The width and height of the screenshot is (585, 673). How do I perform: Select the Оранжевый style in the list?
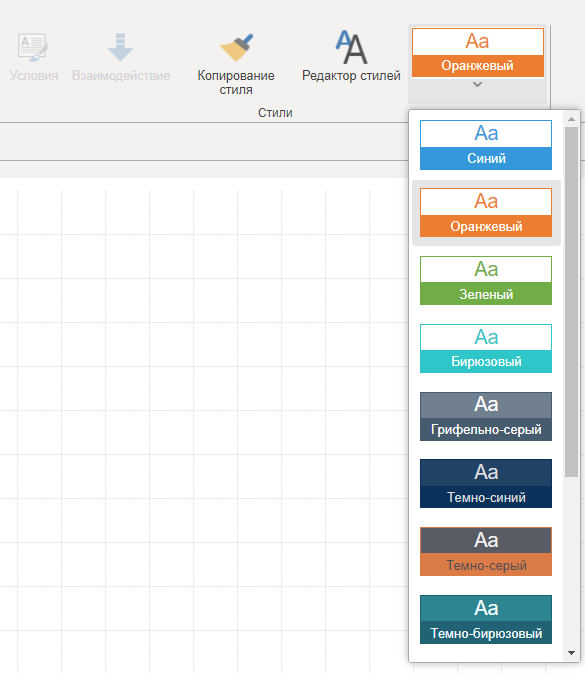click(x=486, y=213)
